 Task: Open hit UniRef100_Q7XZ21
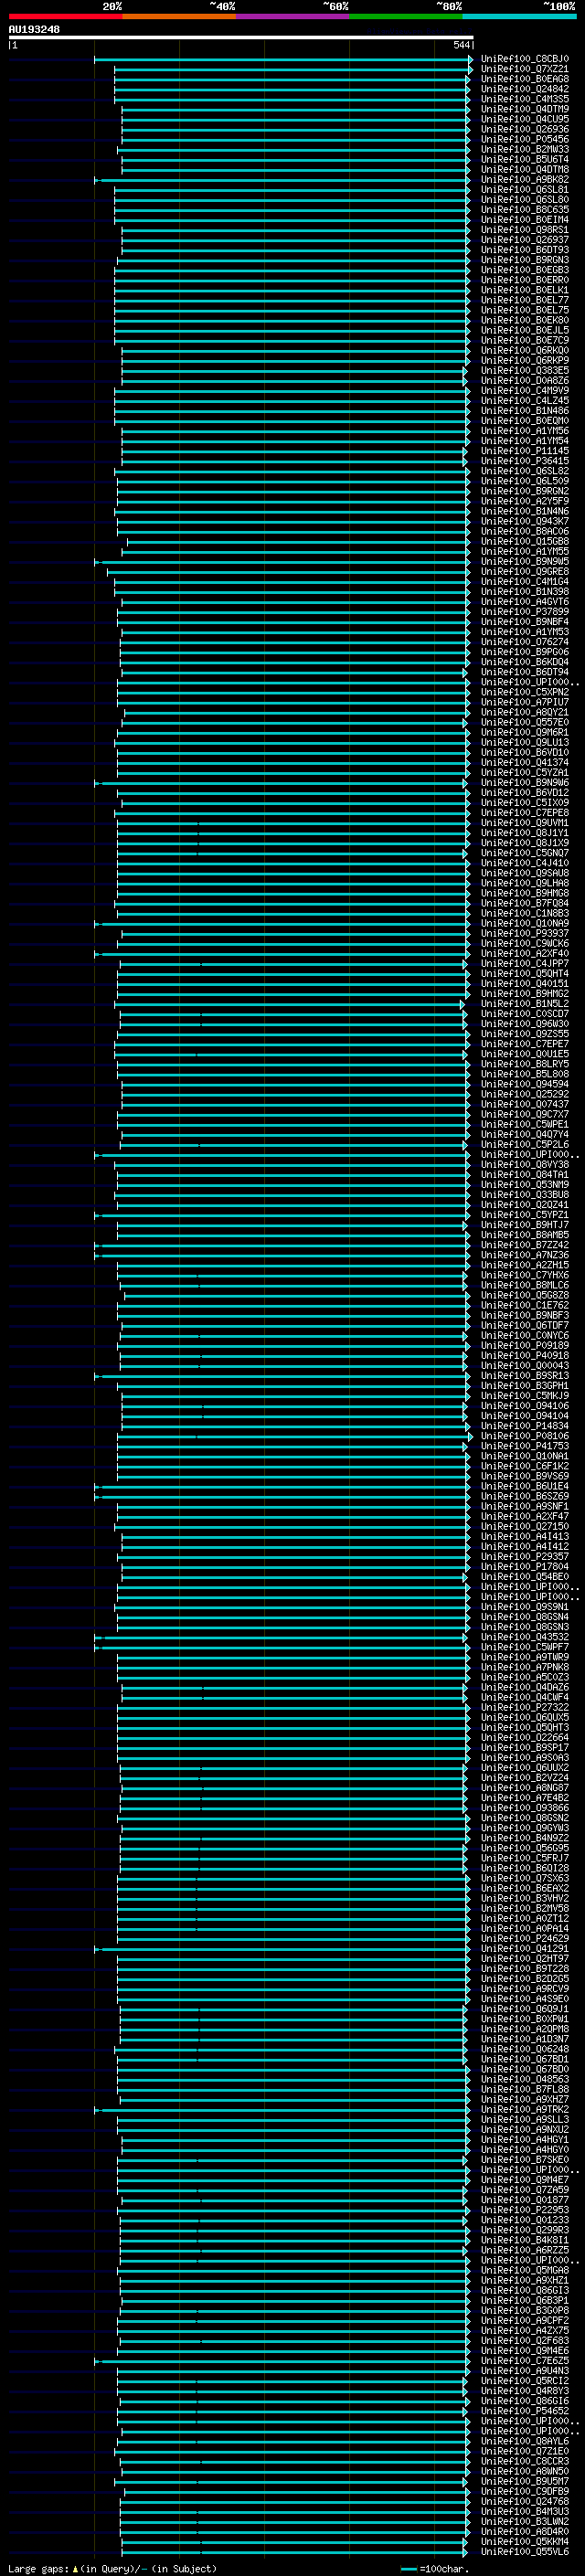[524, 69]
